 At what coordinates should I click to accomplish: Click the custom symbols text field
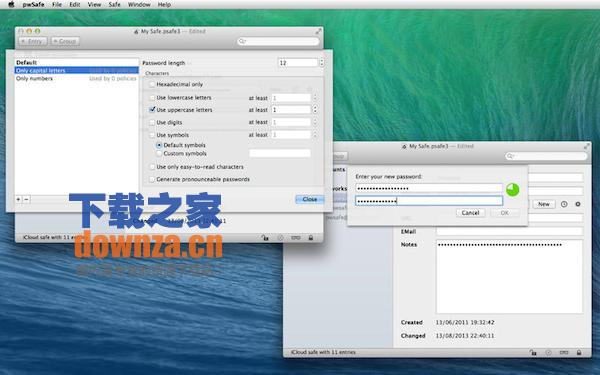[280, 153]
